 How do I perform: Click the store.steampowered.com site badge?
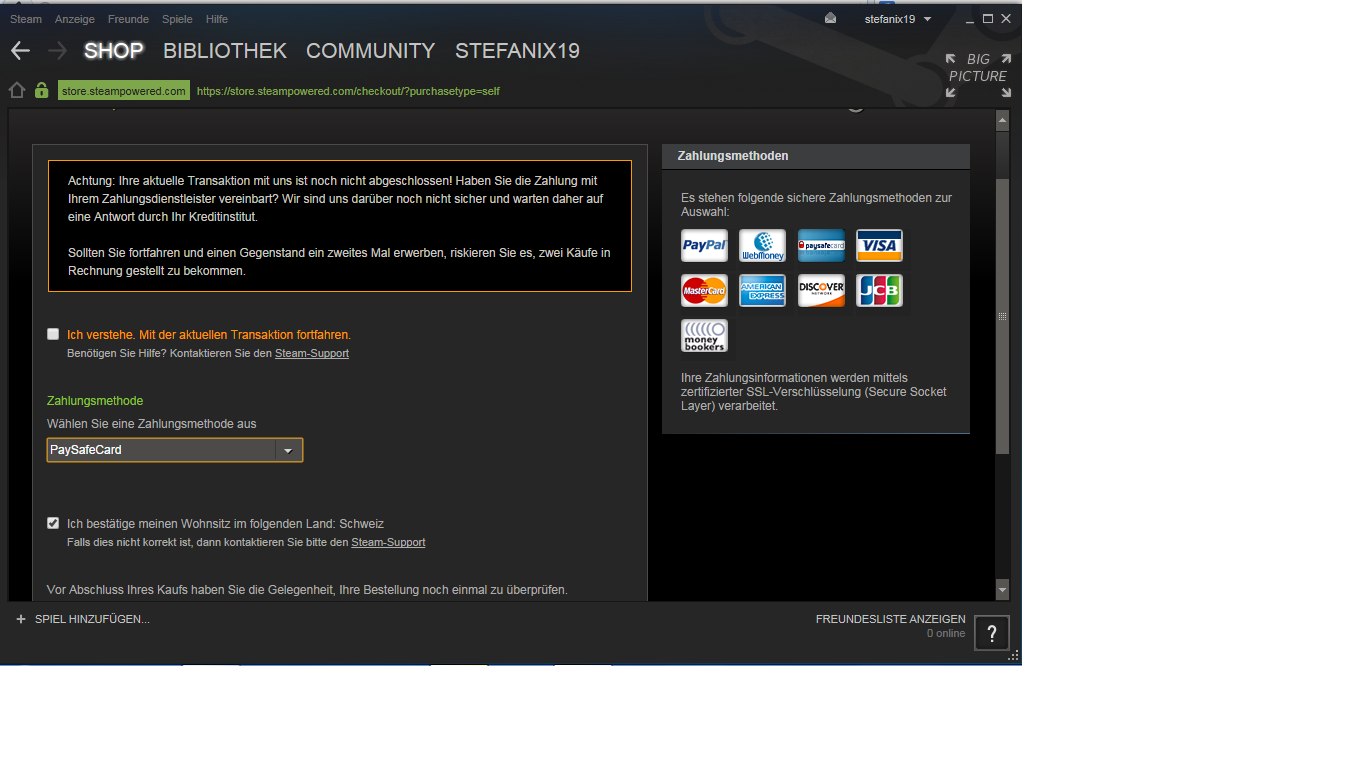[x=124, y=91]
